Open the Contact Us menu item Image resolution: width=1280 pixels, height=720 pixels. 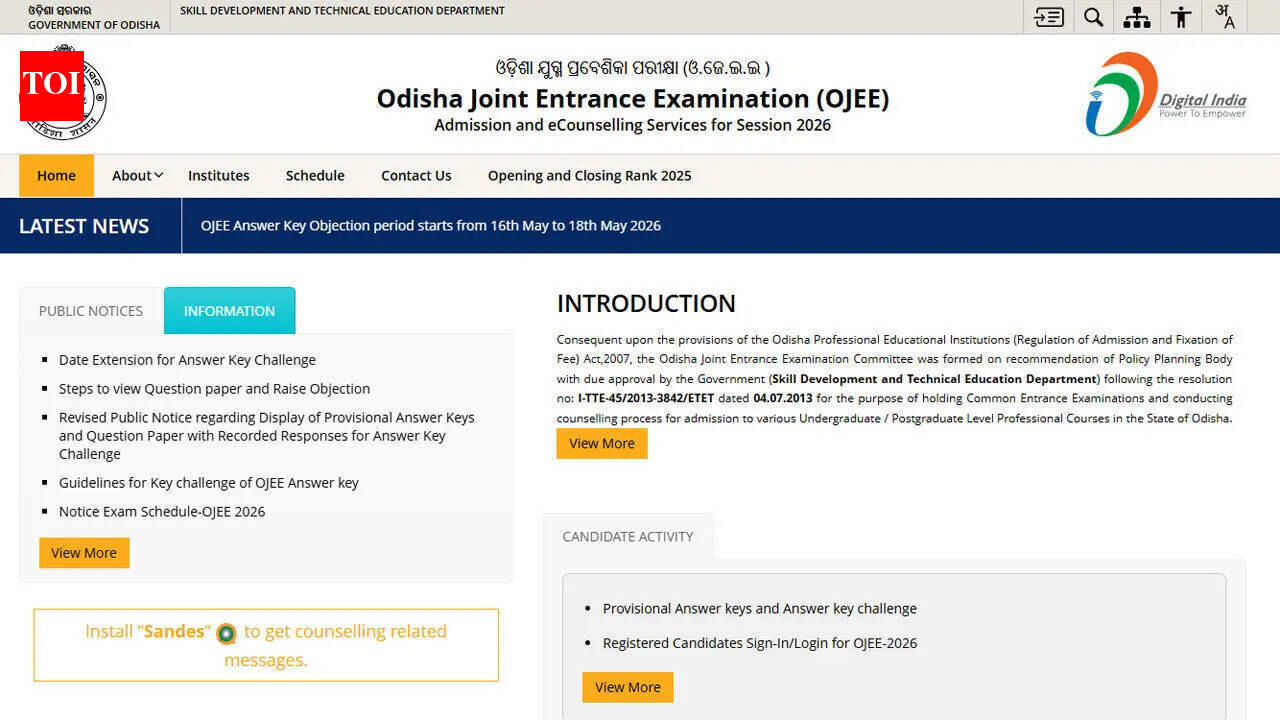point(416,175)
